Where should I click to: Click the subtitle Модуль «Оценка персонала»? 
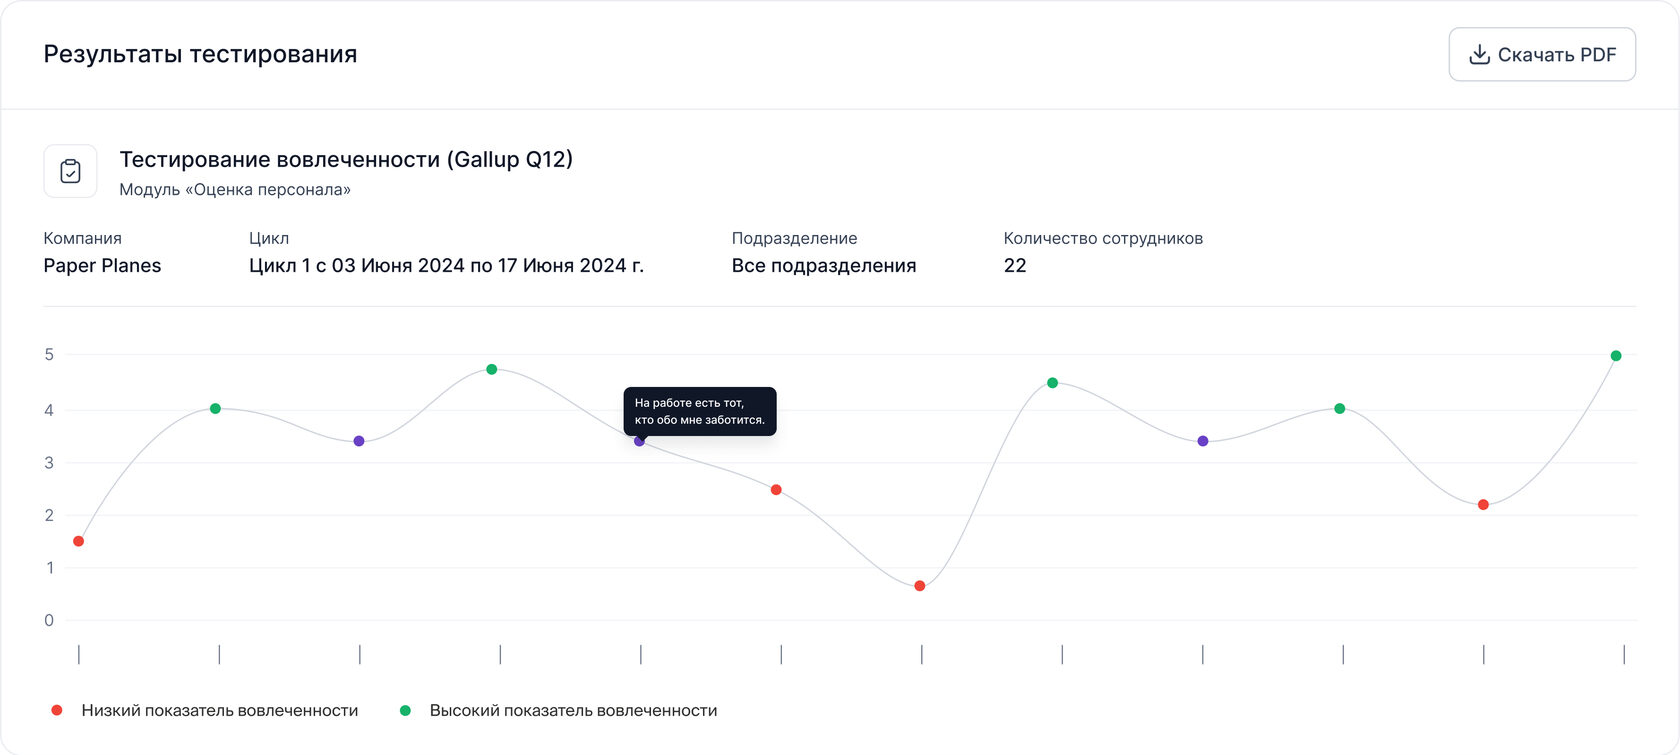pyautogui.click(x=235, y=190)
